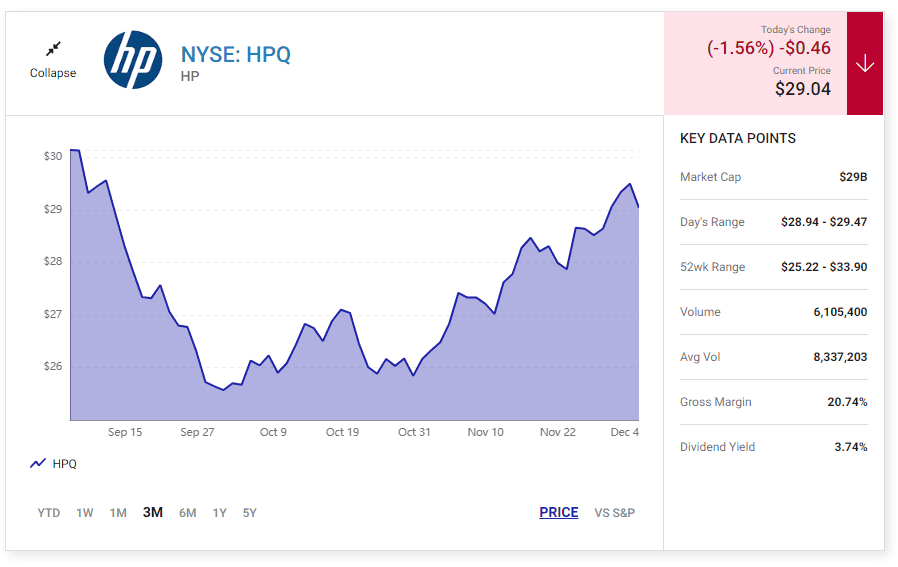This screenshot has height=567, width=898.
Task: Click Day's Range value $28.94 - $29.47
Action: tap(824, 222)
